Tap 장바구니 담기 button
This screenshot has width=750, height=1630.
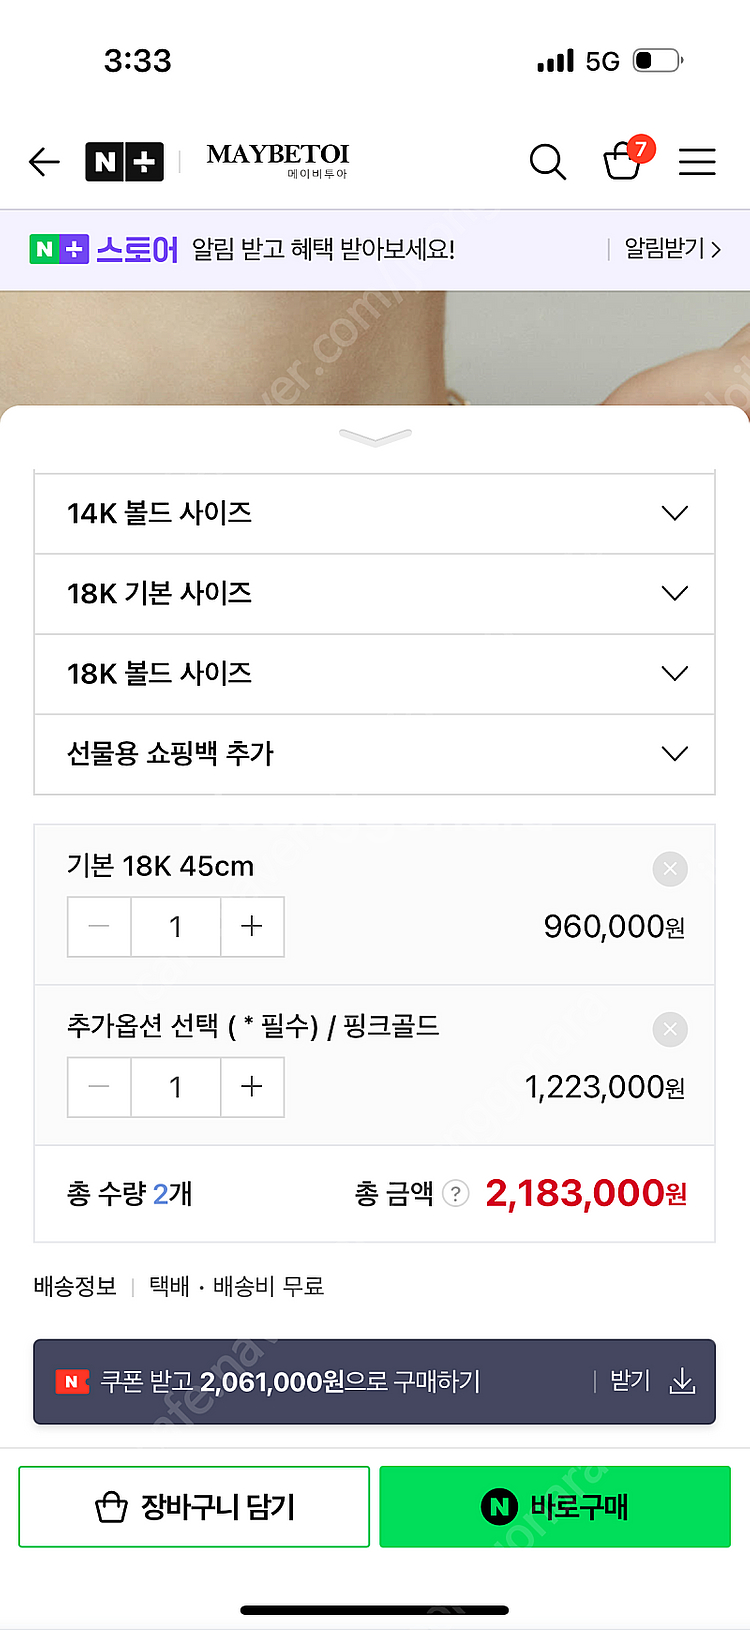[194, 1507]
